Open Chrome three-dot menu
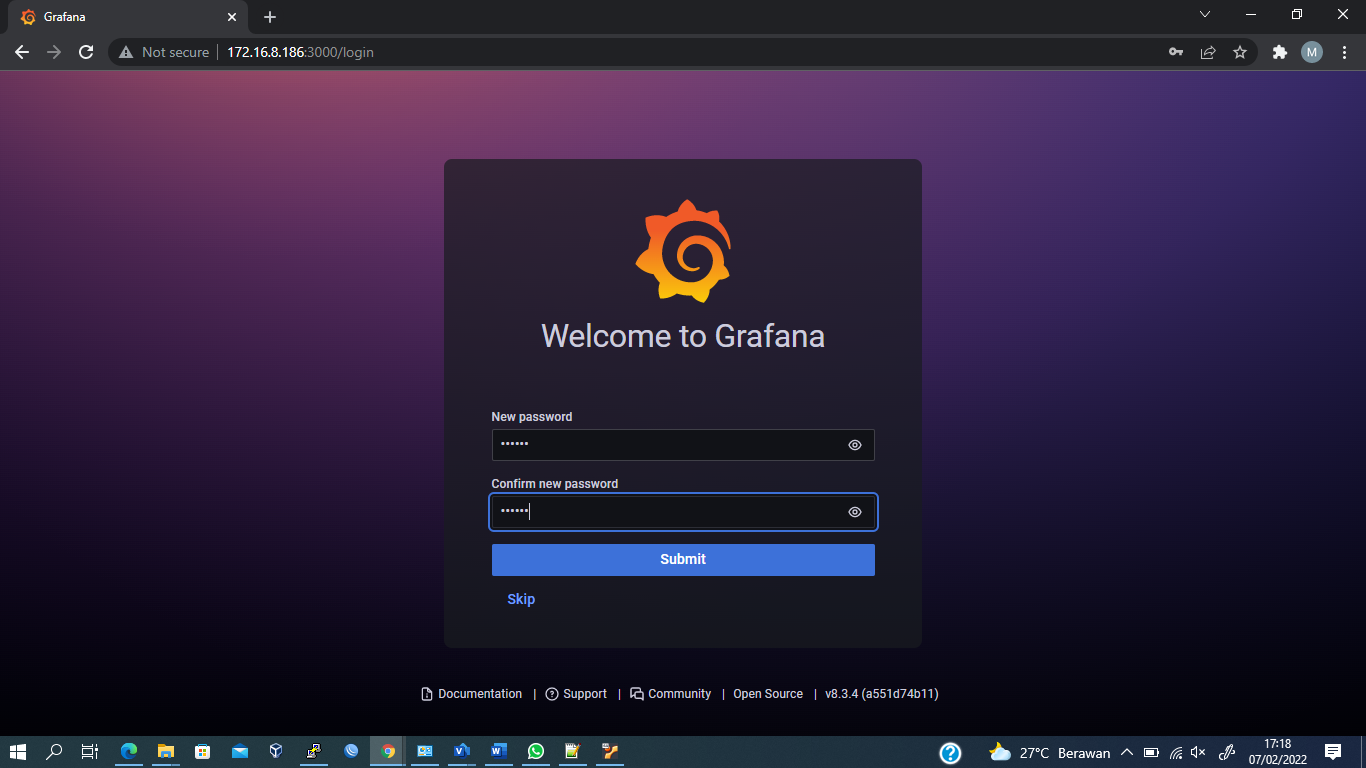This screenshot has height=768, width=1366. pos(1344,52)
